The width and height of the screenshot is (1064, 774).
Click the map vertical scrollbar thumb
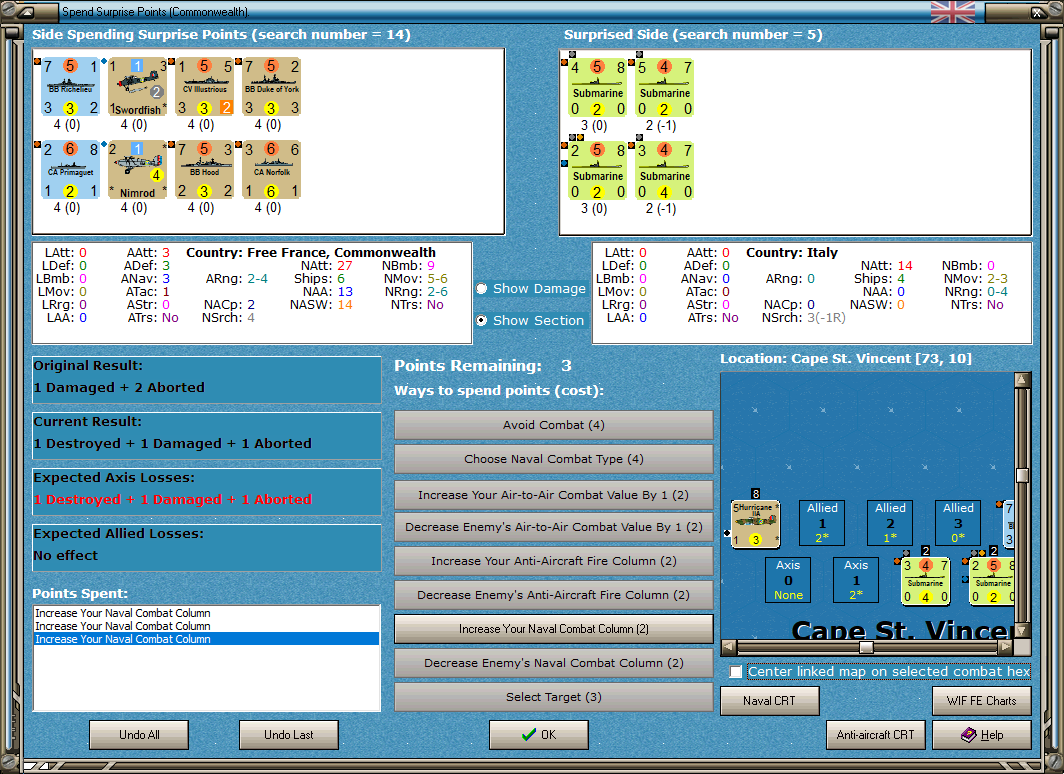(1023, 475)
